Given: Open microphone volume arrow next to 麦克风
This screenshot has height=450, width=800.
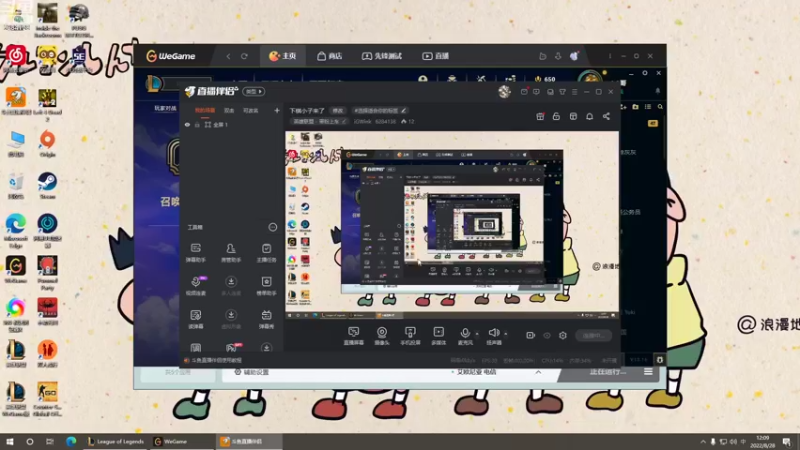Looking at the screenshot, I should coord(477,334).
